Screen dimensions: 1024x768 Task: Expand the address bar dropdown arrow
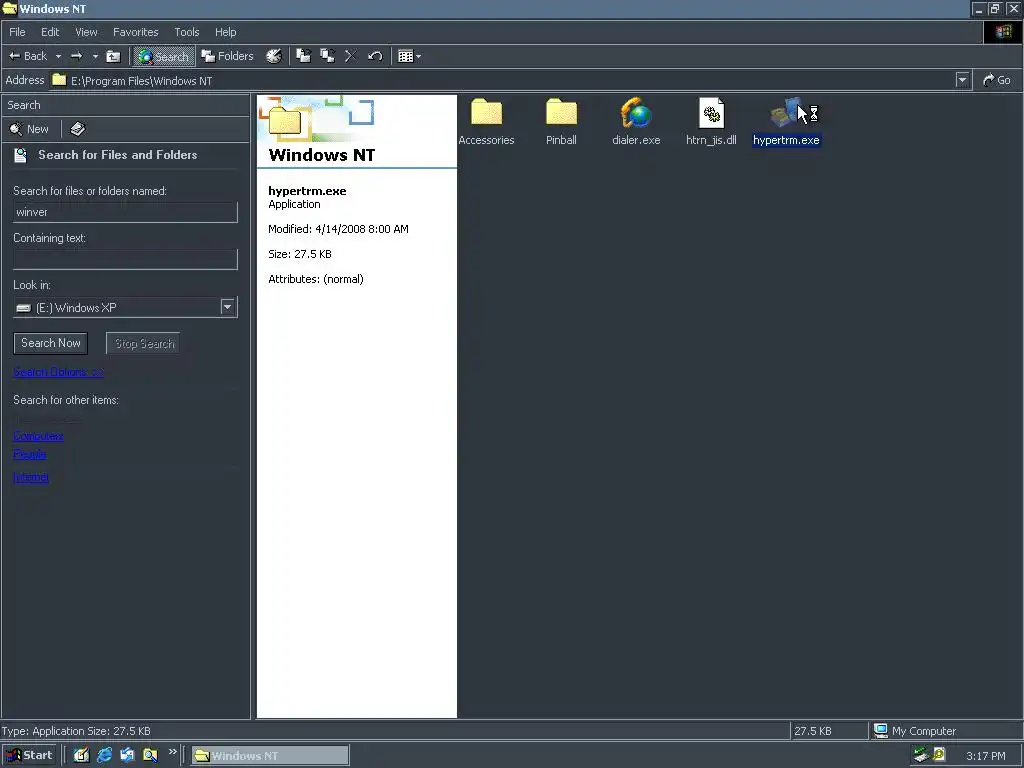click(962, 80)
